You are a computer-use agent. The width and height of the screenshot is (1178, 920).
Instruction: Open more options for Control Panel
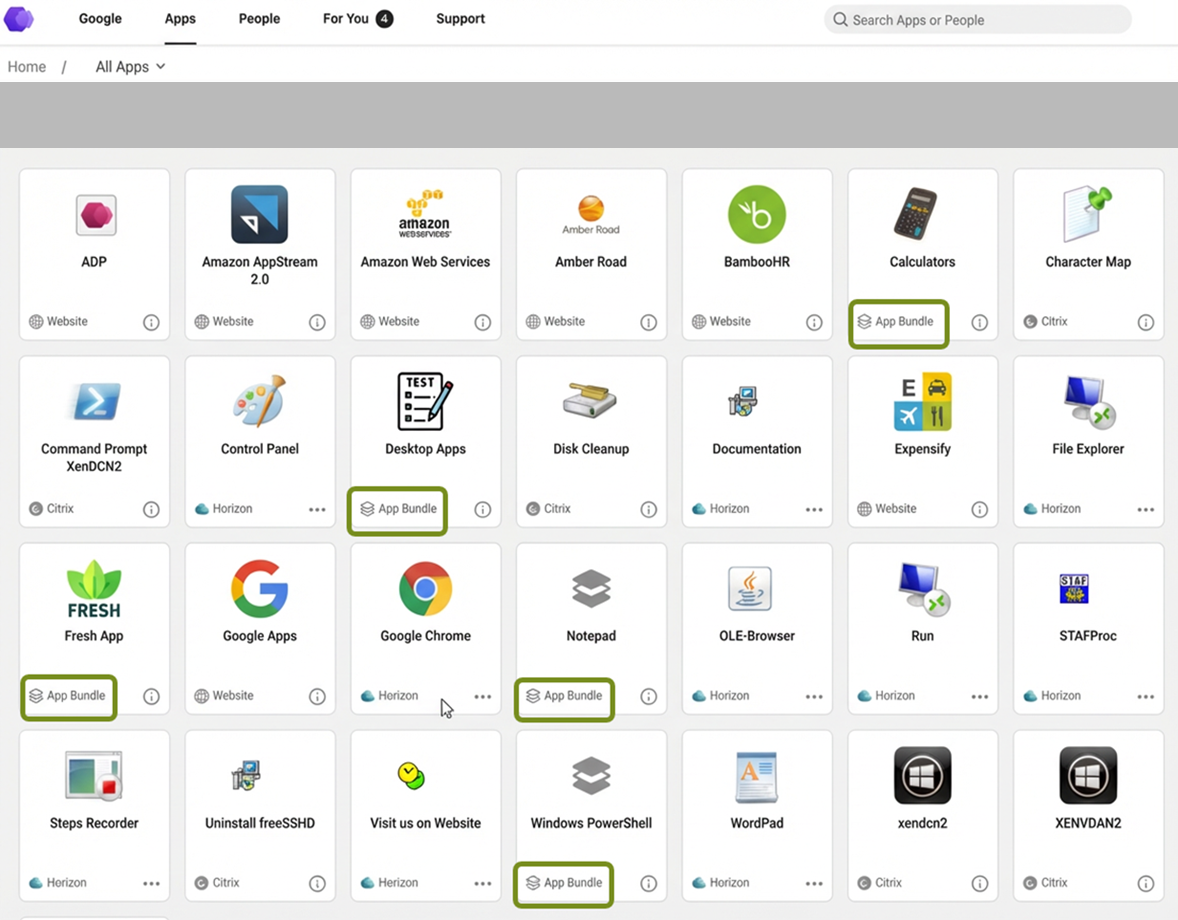(317, 509)
